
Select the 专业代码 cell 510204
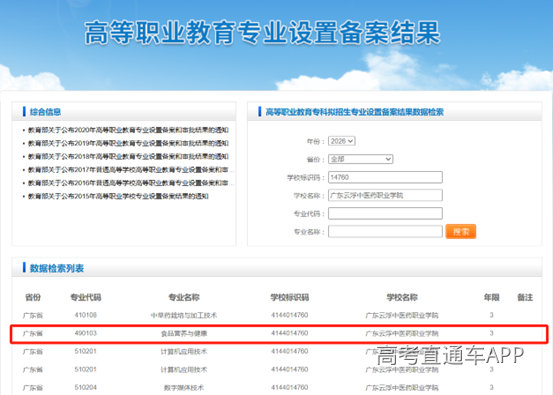tap(86, 387)
